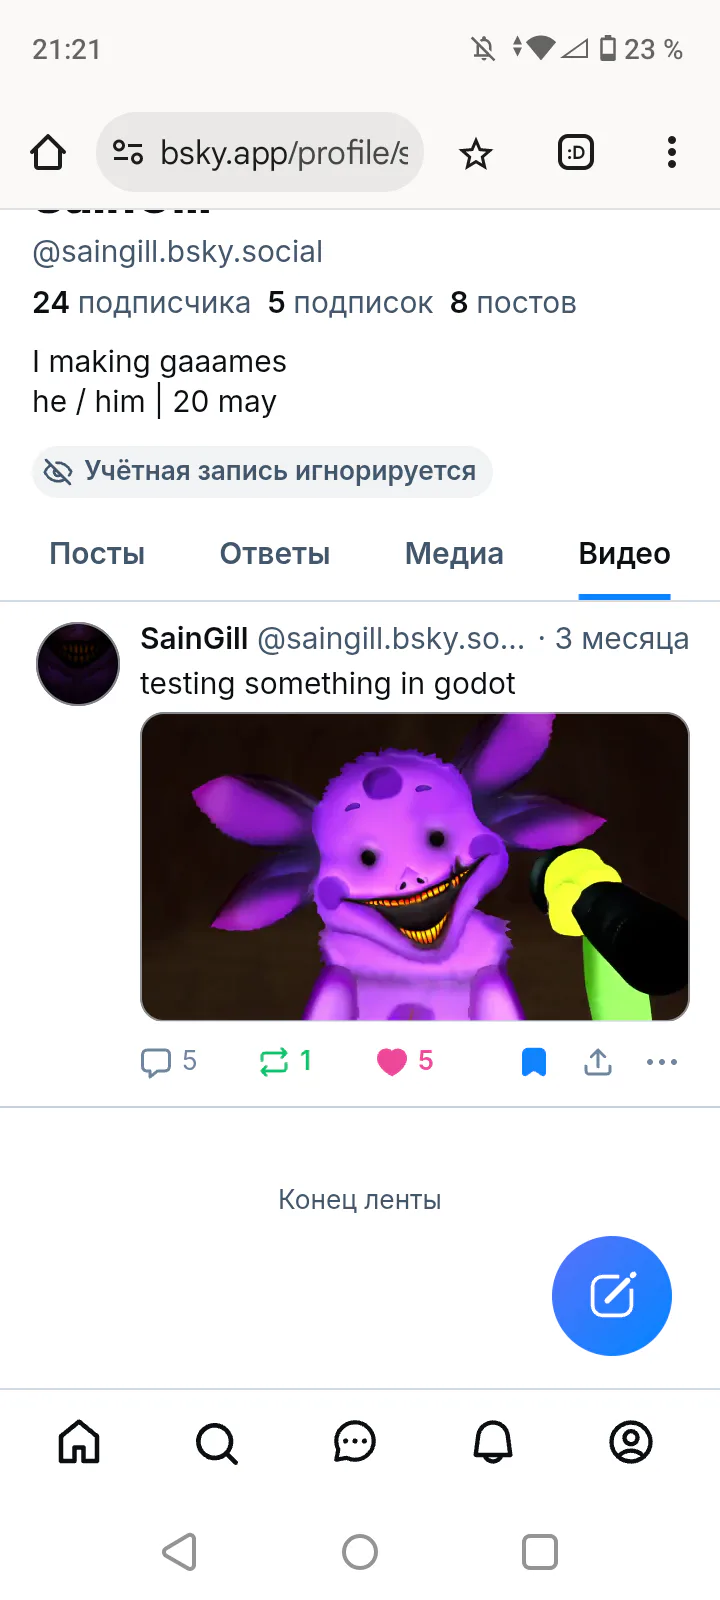
Task: Tap the Учётная запись игнорируется badge
Action: click(262, 471)
